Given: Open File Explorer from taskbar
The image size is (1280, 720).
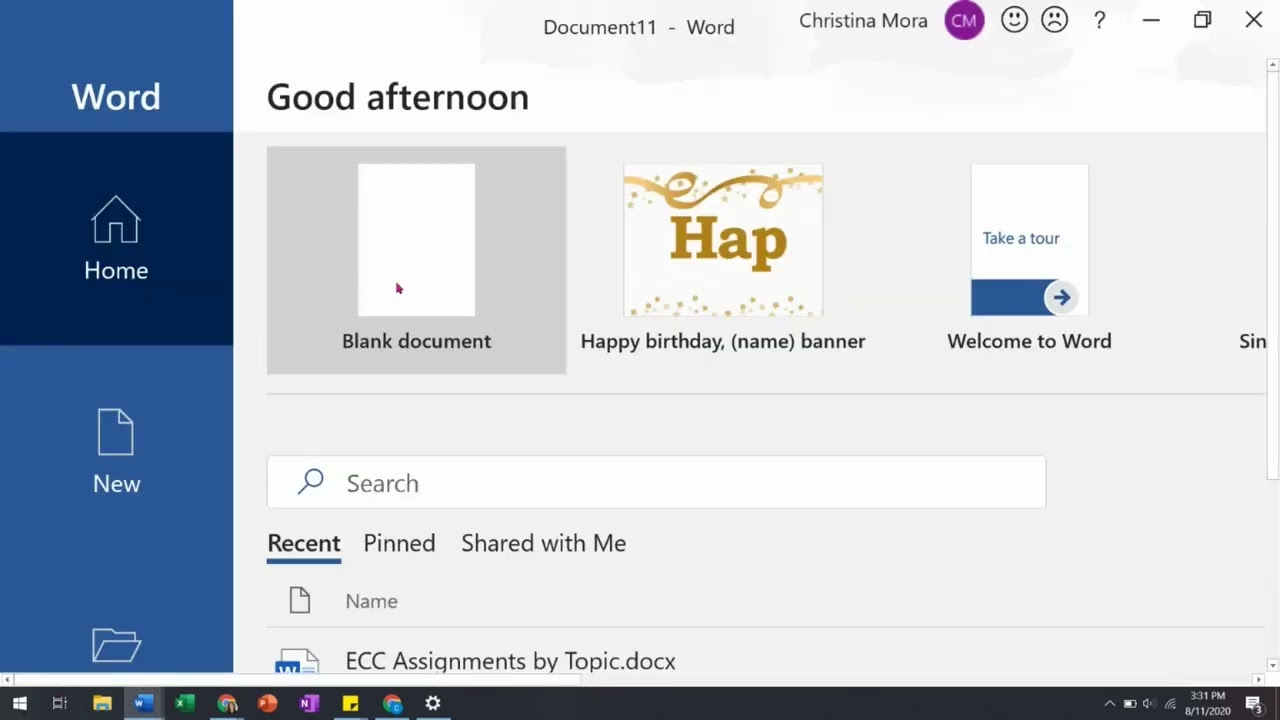Looking at the screenshot, I should tap(102, 703).
